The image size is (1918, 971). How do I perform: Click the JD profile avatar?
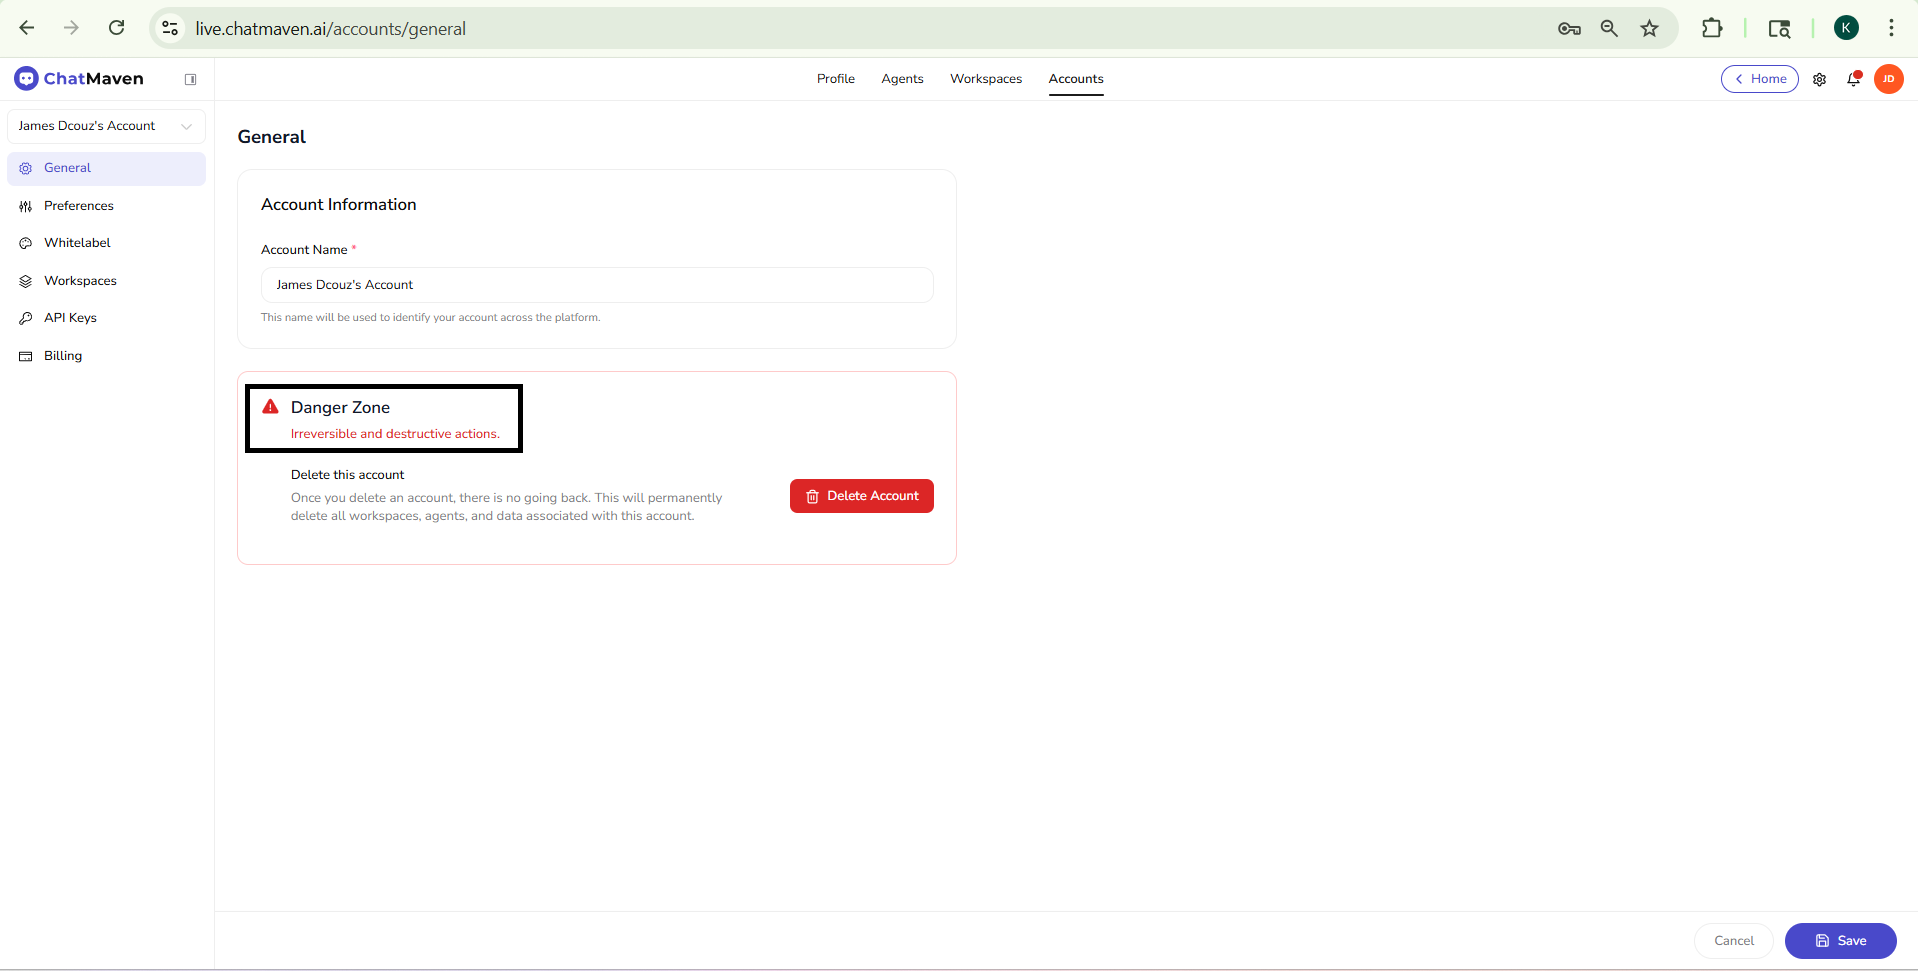point(1890,79)
